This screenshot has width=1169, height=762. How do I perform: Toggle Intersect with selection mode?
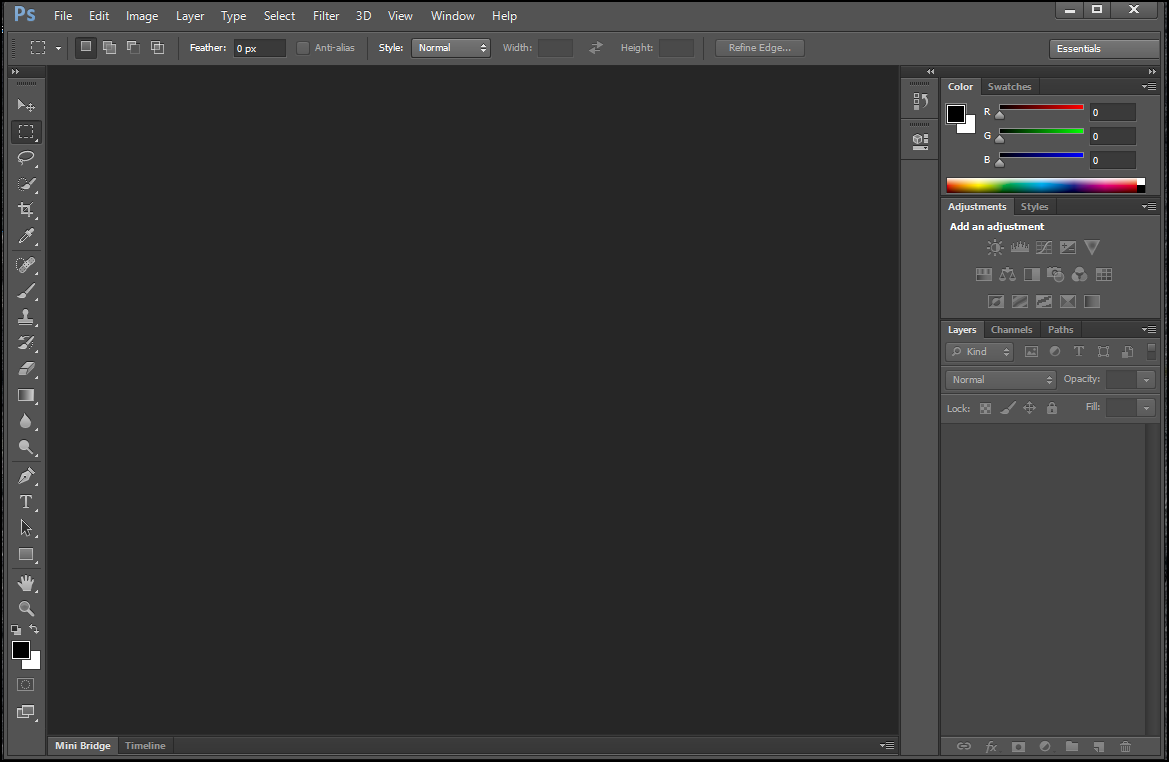[157, 48]
